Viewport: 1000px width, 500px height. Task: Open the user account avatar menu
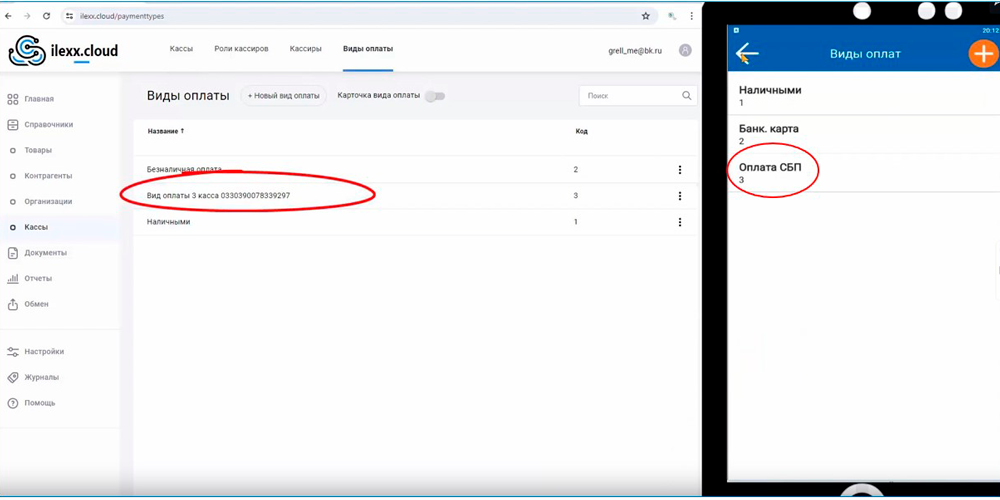pyautogui.click(x=685, y=50)
